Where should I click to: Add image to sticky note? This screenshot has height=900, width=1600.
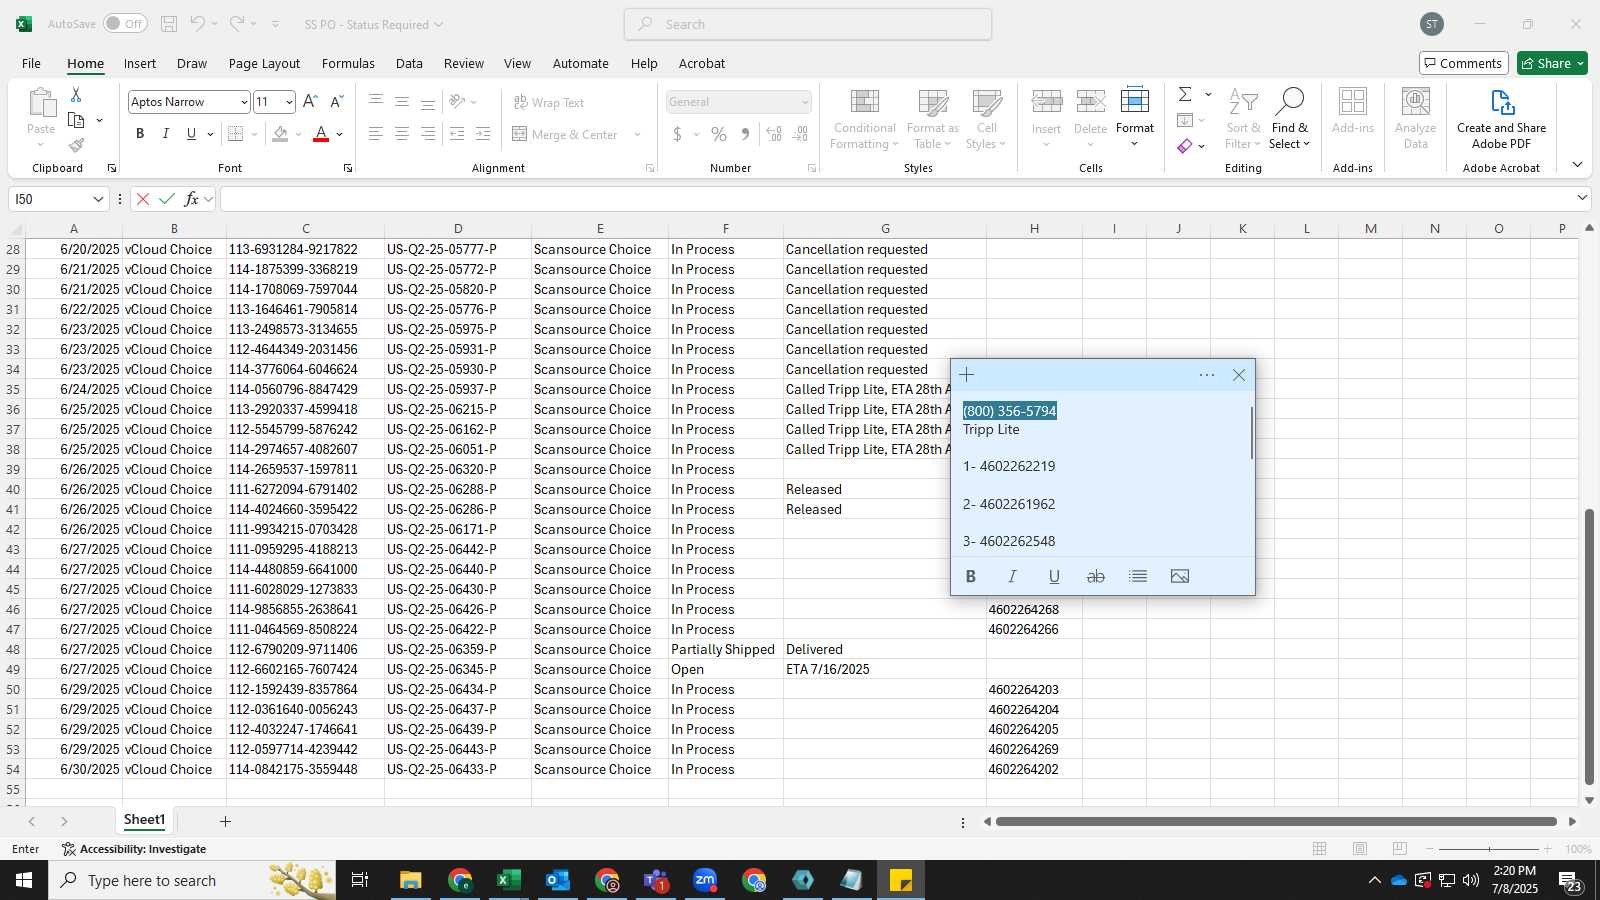pos(1180,576)
